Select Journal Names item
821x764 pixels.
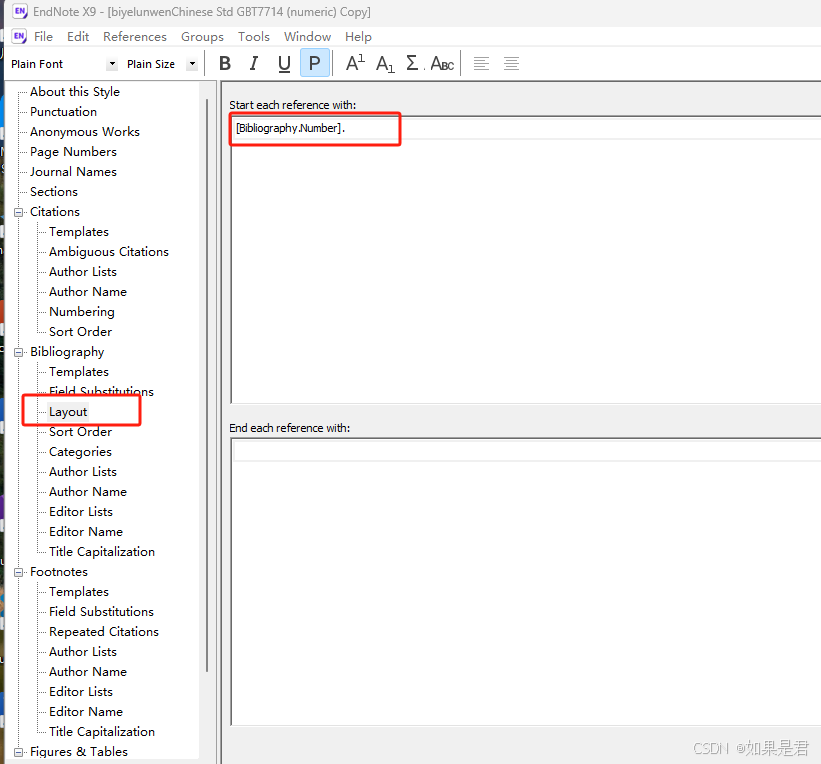coord(73,172)
